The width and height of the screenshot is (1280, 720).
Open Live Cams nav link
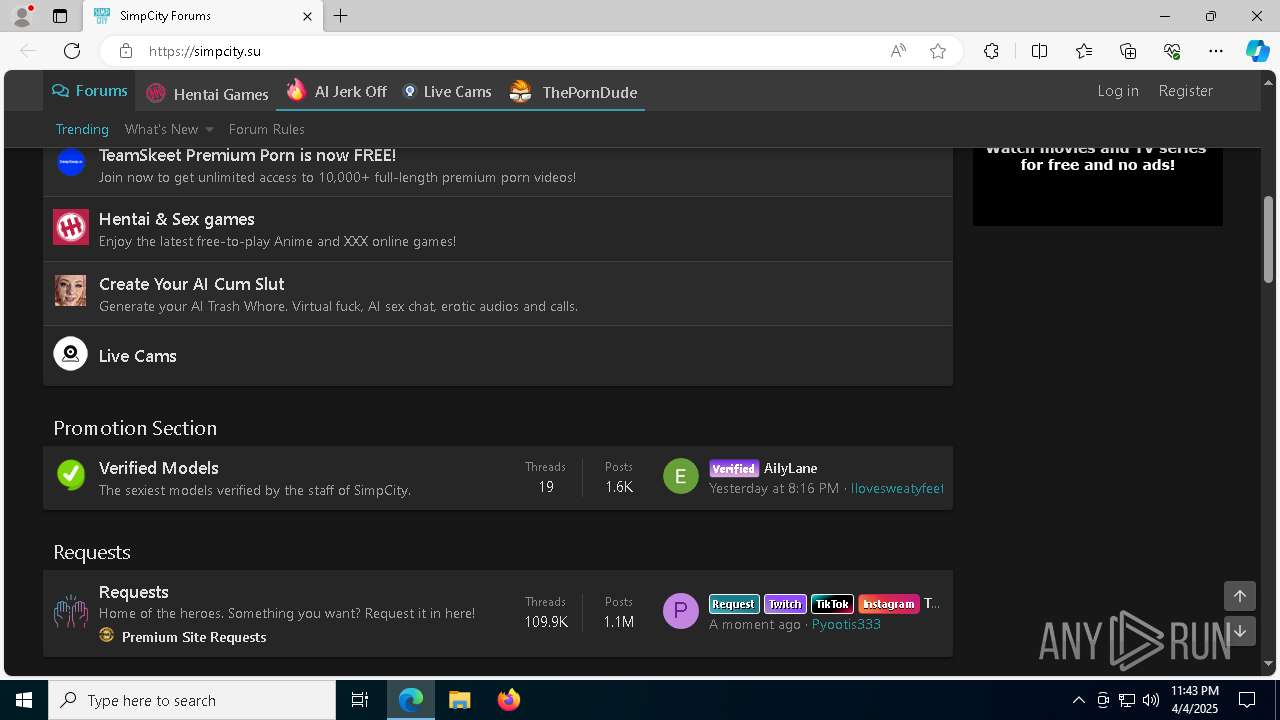tap(447, 91)
